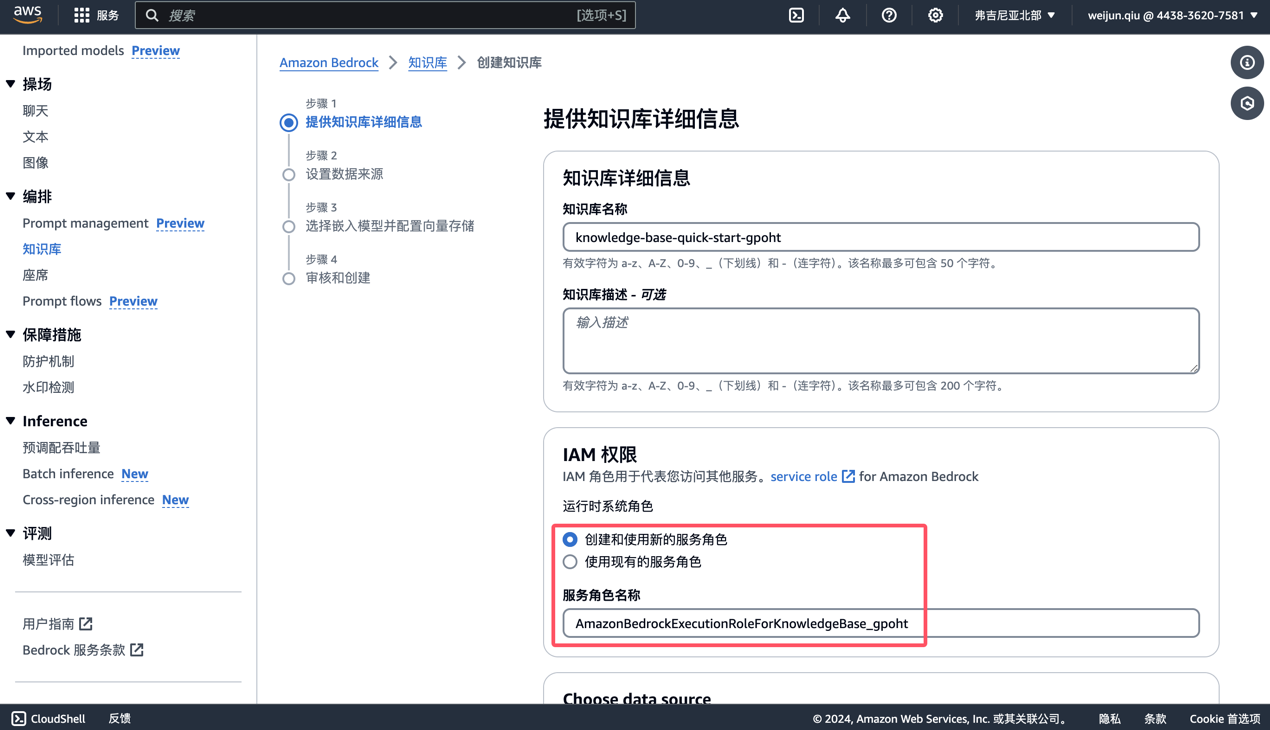Open 模型评估 in the sidebar

click(x=48, y=560)
